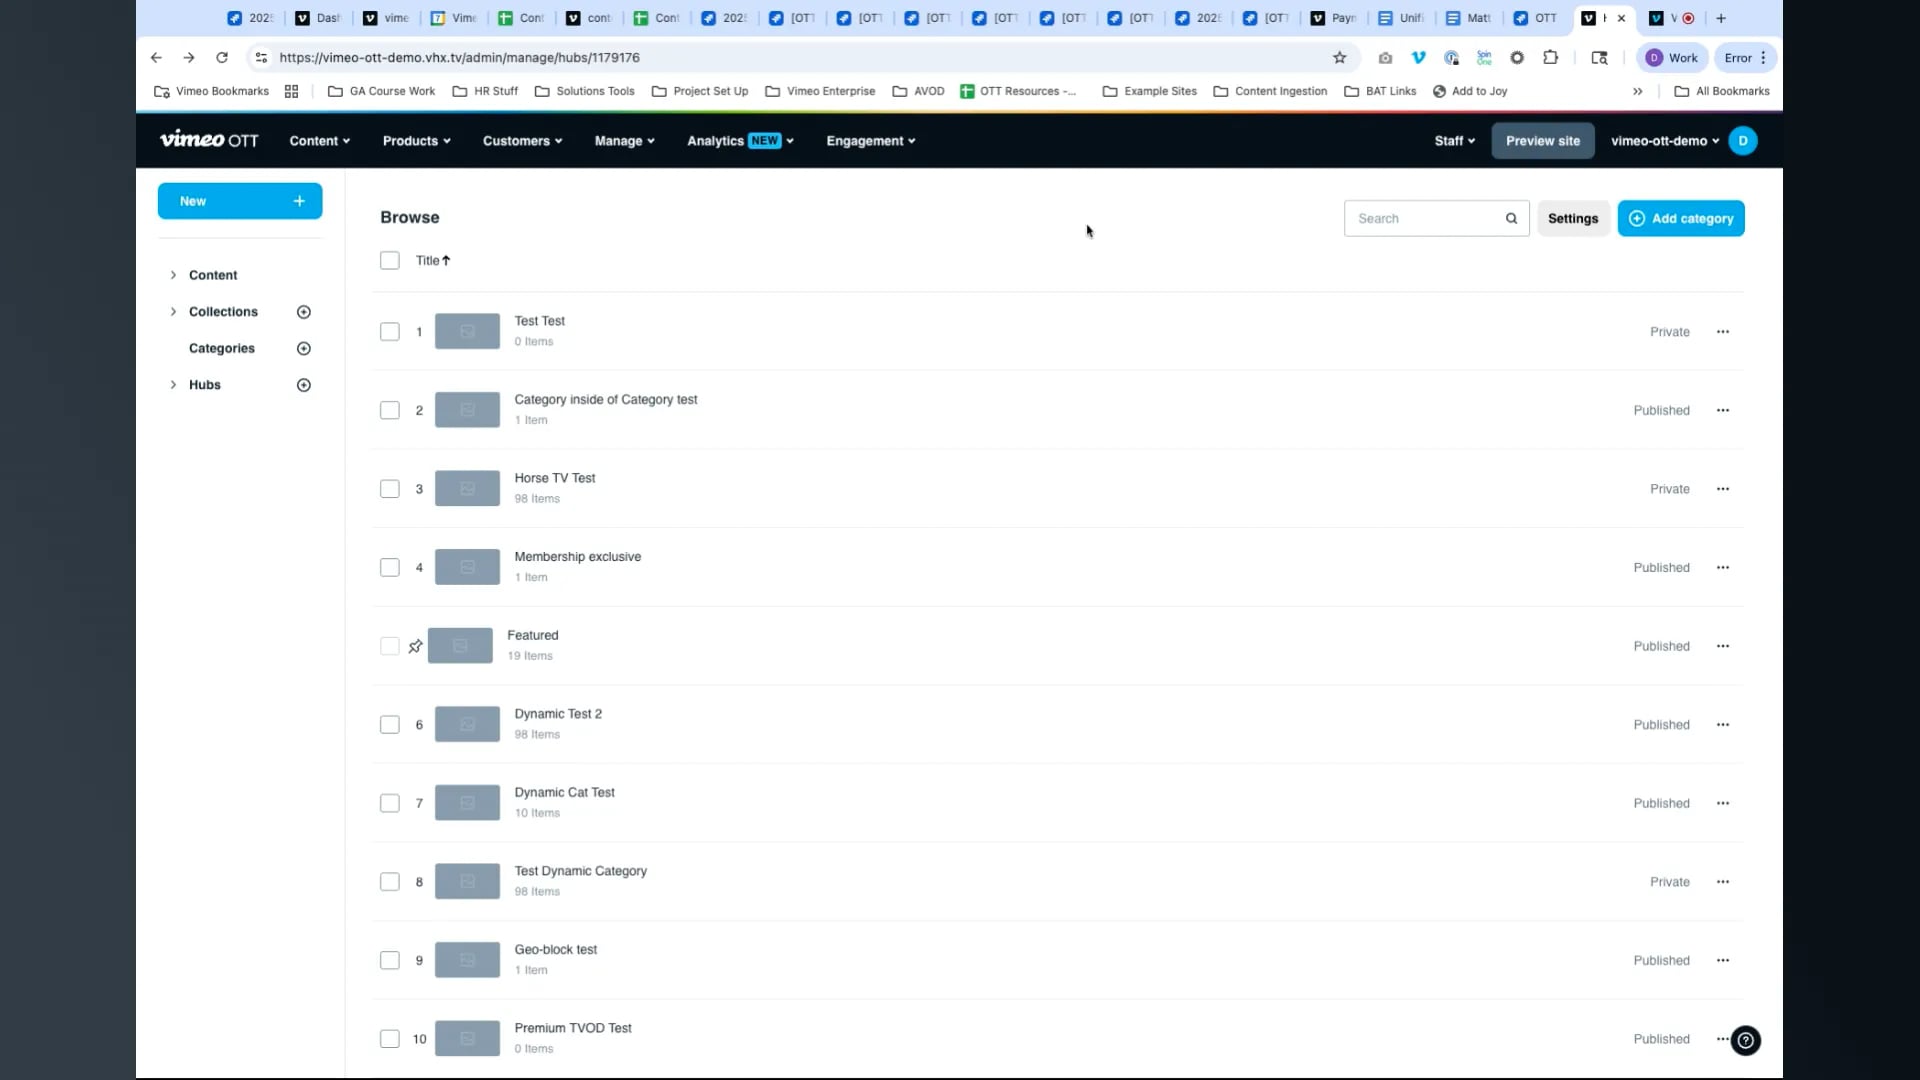Click the search magnifier icon
The image size is (1920, 1080).
pyautogui.click(x=1511, y=219)
